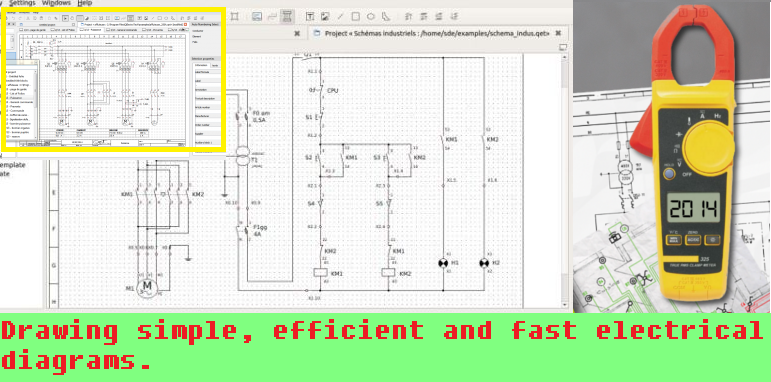The height and width of the screenshot is (382, 771).
Task: Select the add text field tool
Action: (x=310, y=16)
